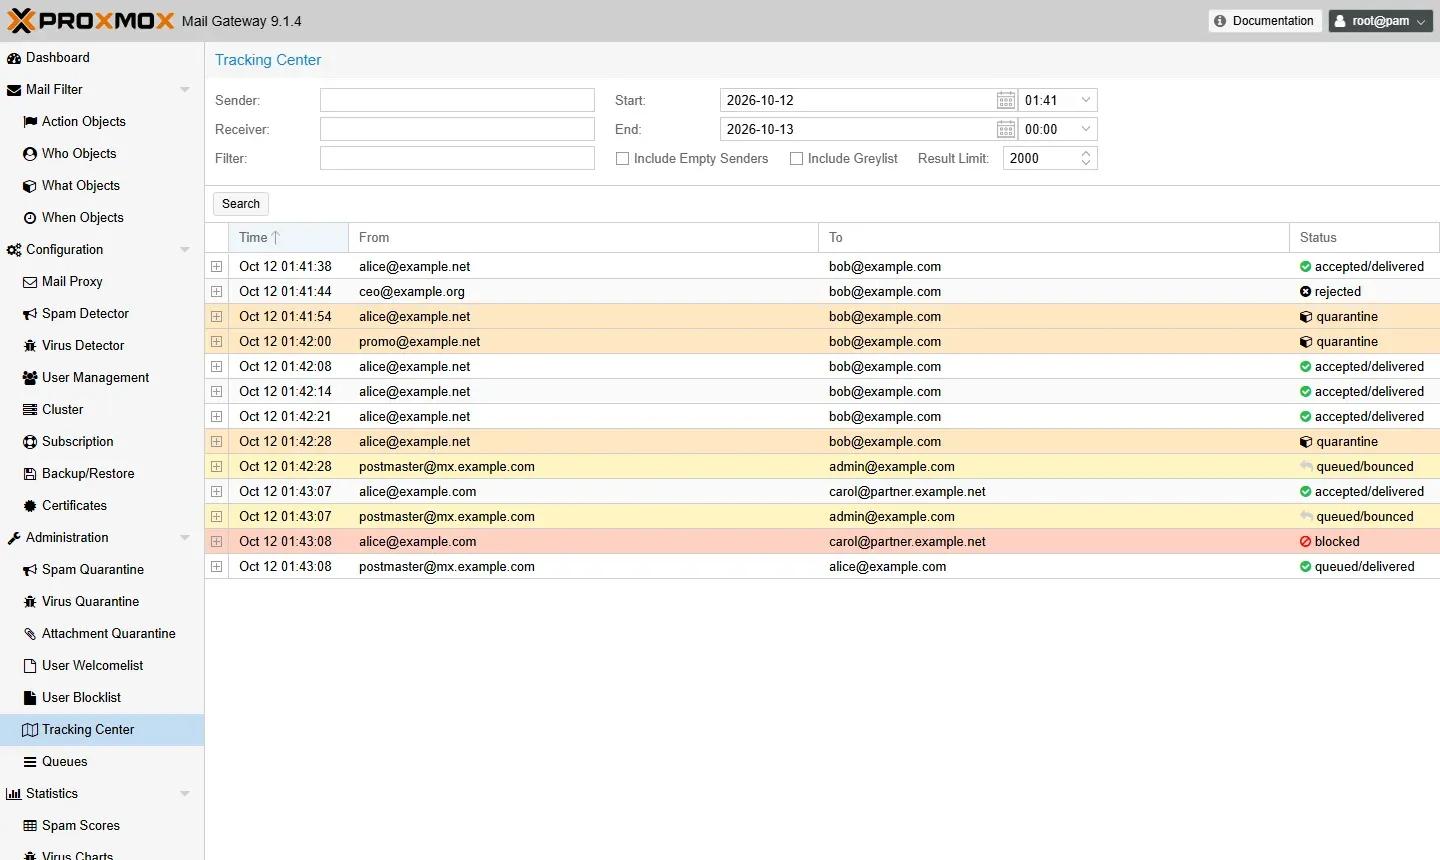The width and height of the screenshot is (1440, 860).
Task: Open the End date calendar picker icon
Action: (1006, 129)
